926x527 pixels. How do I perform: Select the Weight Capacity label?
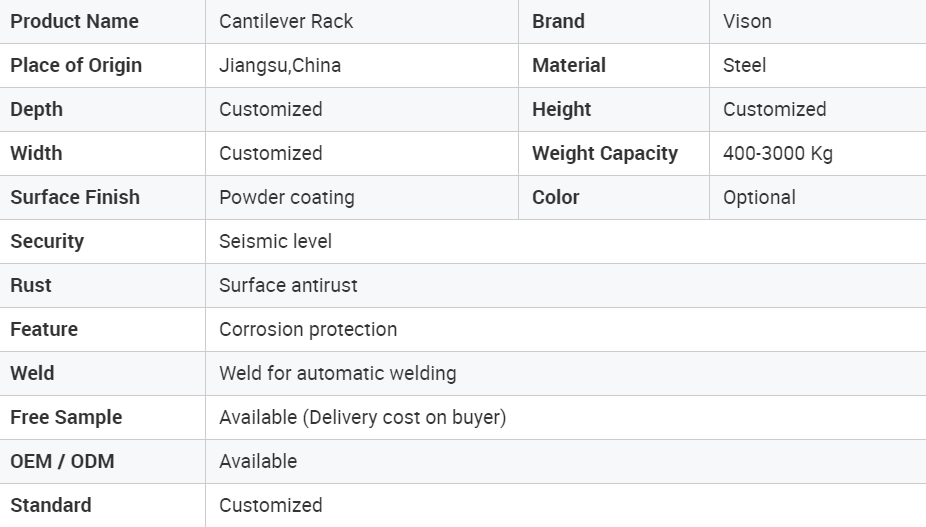(605, 154)
